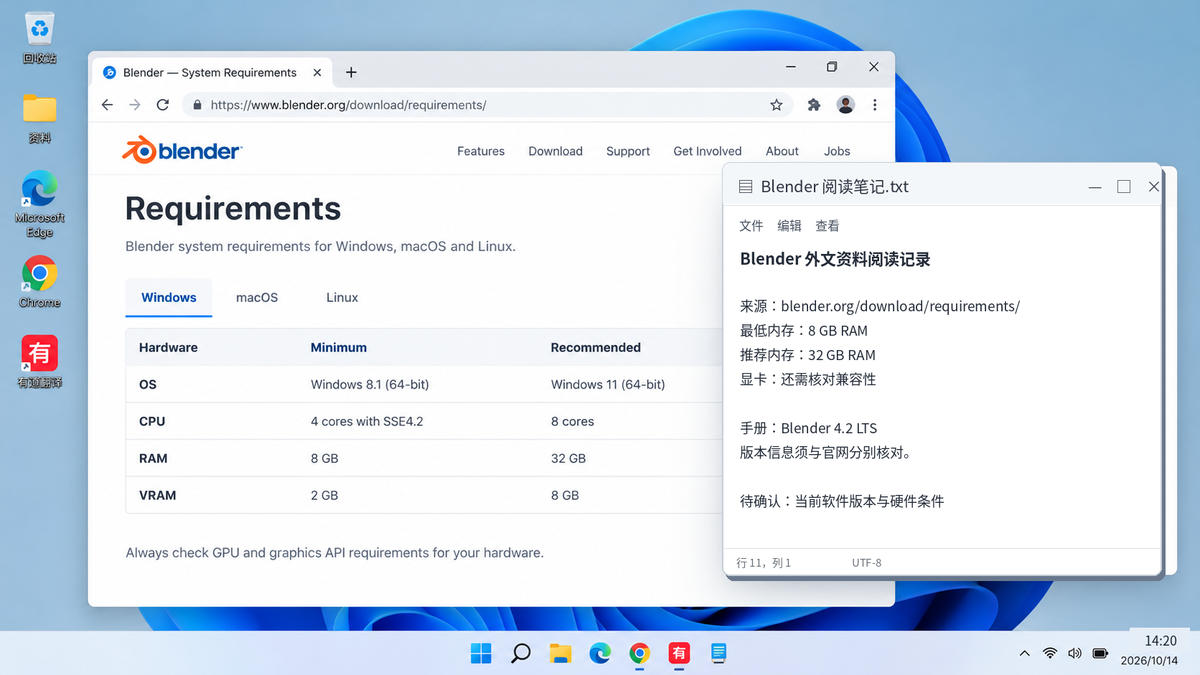Image resolution: width=1200 pixels, height=675 pixels.
Task: Click the 'Windows 8.1 (64-bit)' cell
Action: 369,384
